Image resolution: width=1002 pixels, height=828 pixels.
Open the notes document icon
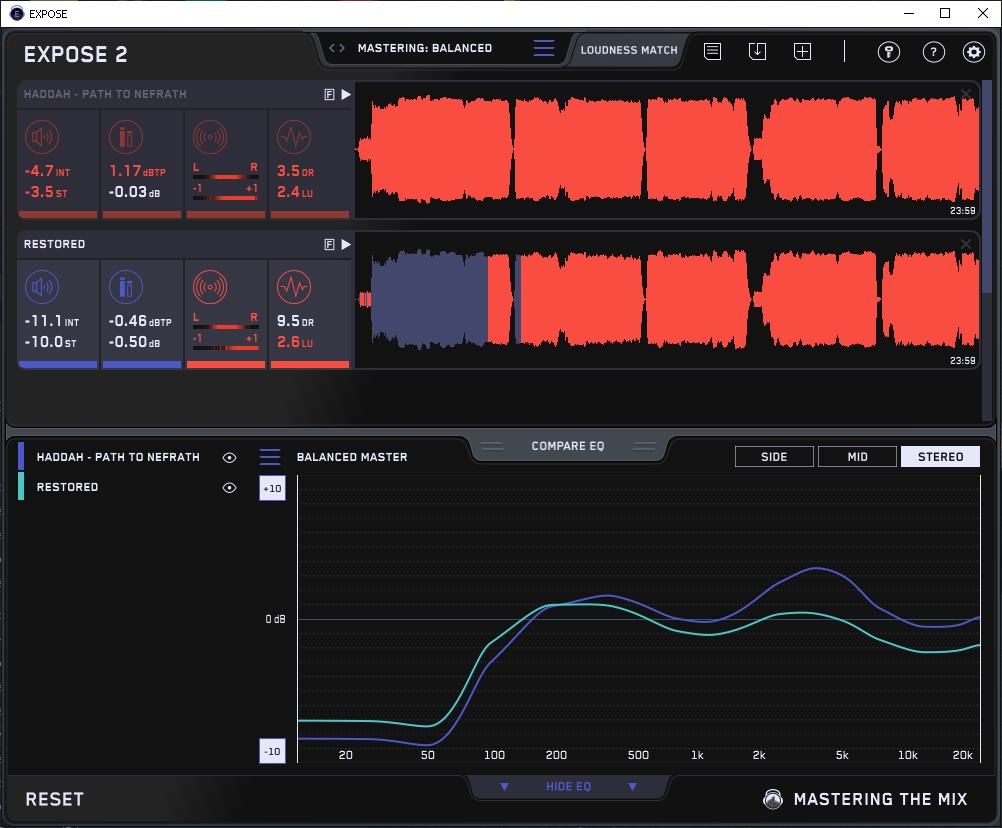coord(712,51)
